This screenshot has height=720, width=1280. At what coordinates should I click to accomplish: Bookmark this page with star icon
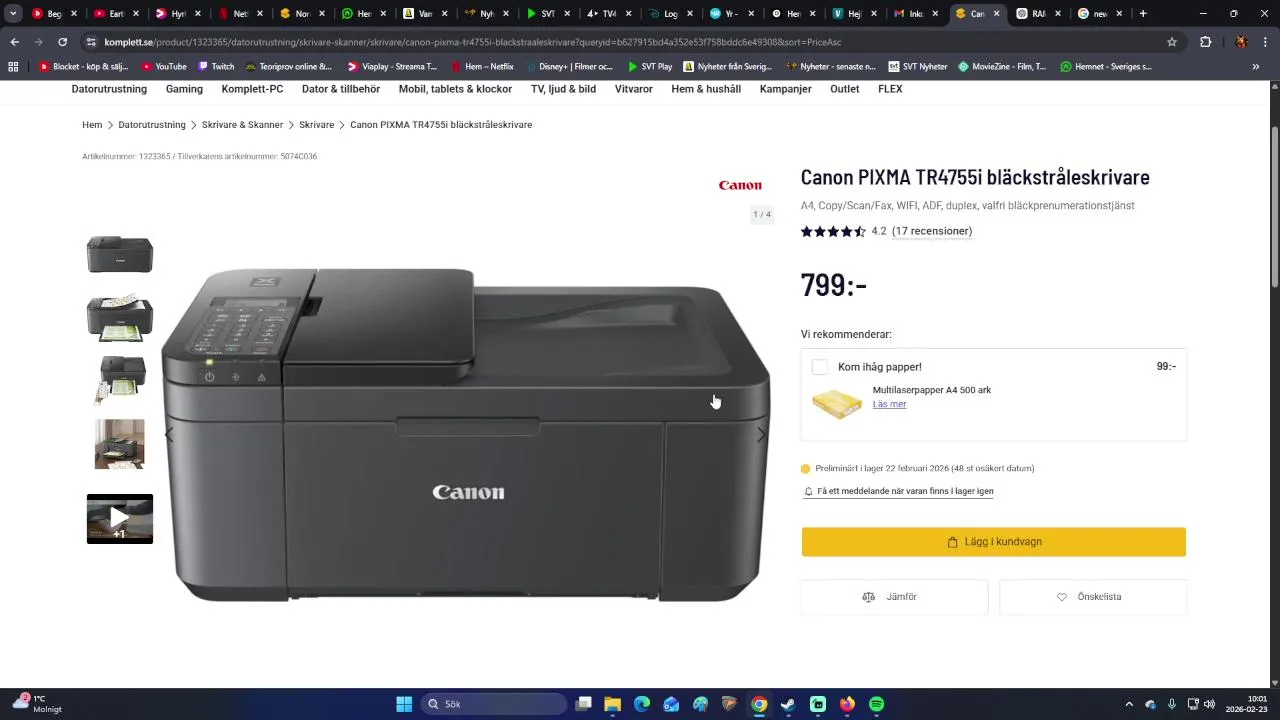click(x=1172, y=42)
